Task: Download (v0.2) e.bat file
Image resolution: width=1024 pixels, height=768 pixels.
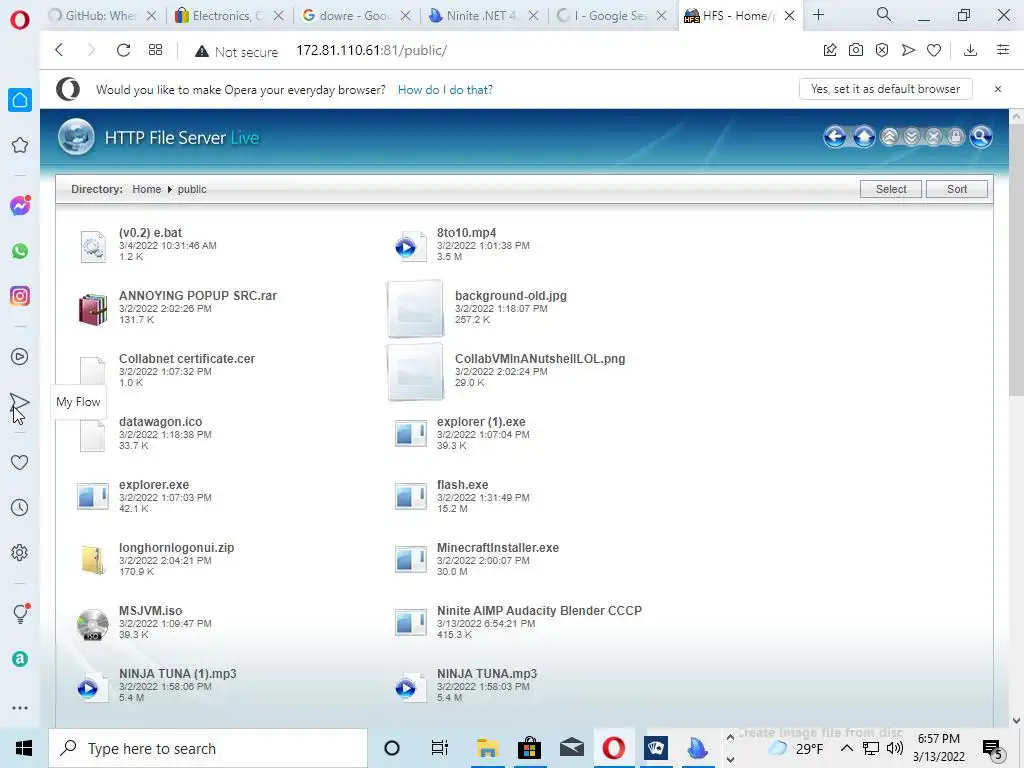Action: [x=150, y=232]
